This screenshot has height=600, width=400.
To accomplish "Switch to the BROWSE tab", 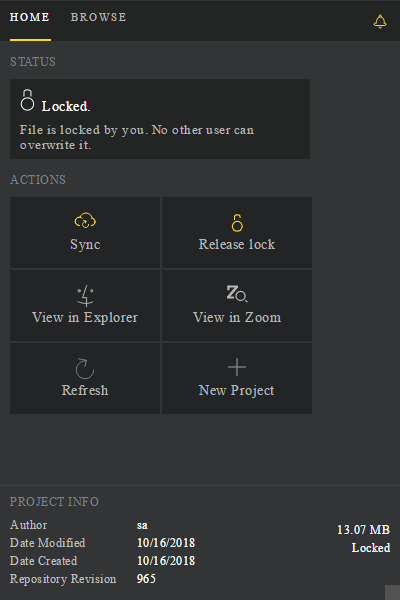I will pyautogui.click(x=98, y=17).
